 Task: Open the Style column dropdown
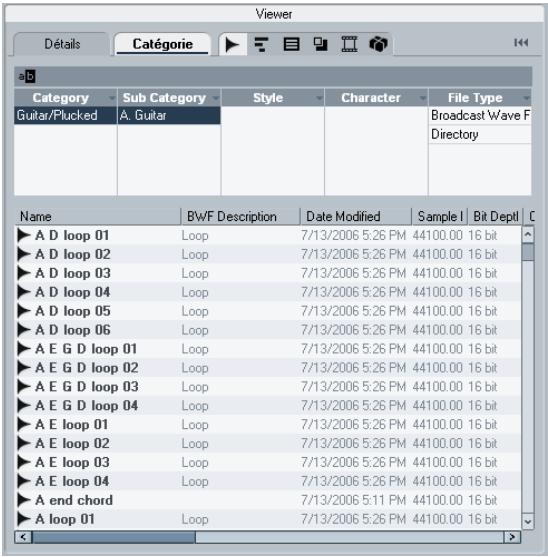[x=319, y=98]
